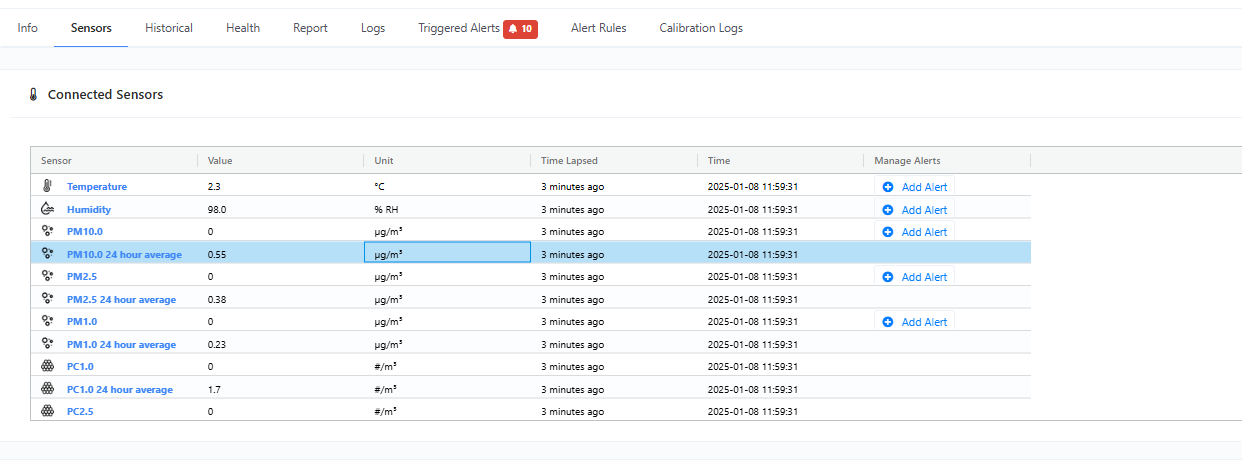Click the humidity icon in the Humidity row
Image resolution: width=1242 pixels, height=467 pixels.
47,209
